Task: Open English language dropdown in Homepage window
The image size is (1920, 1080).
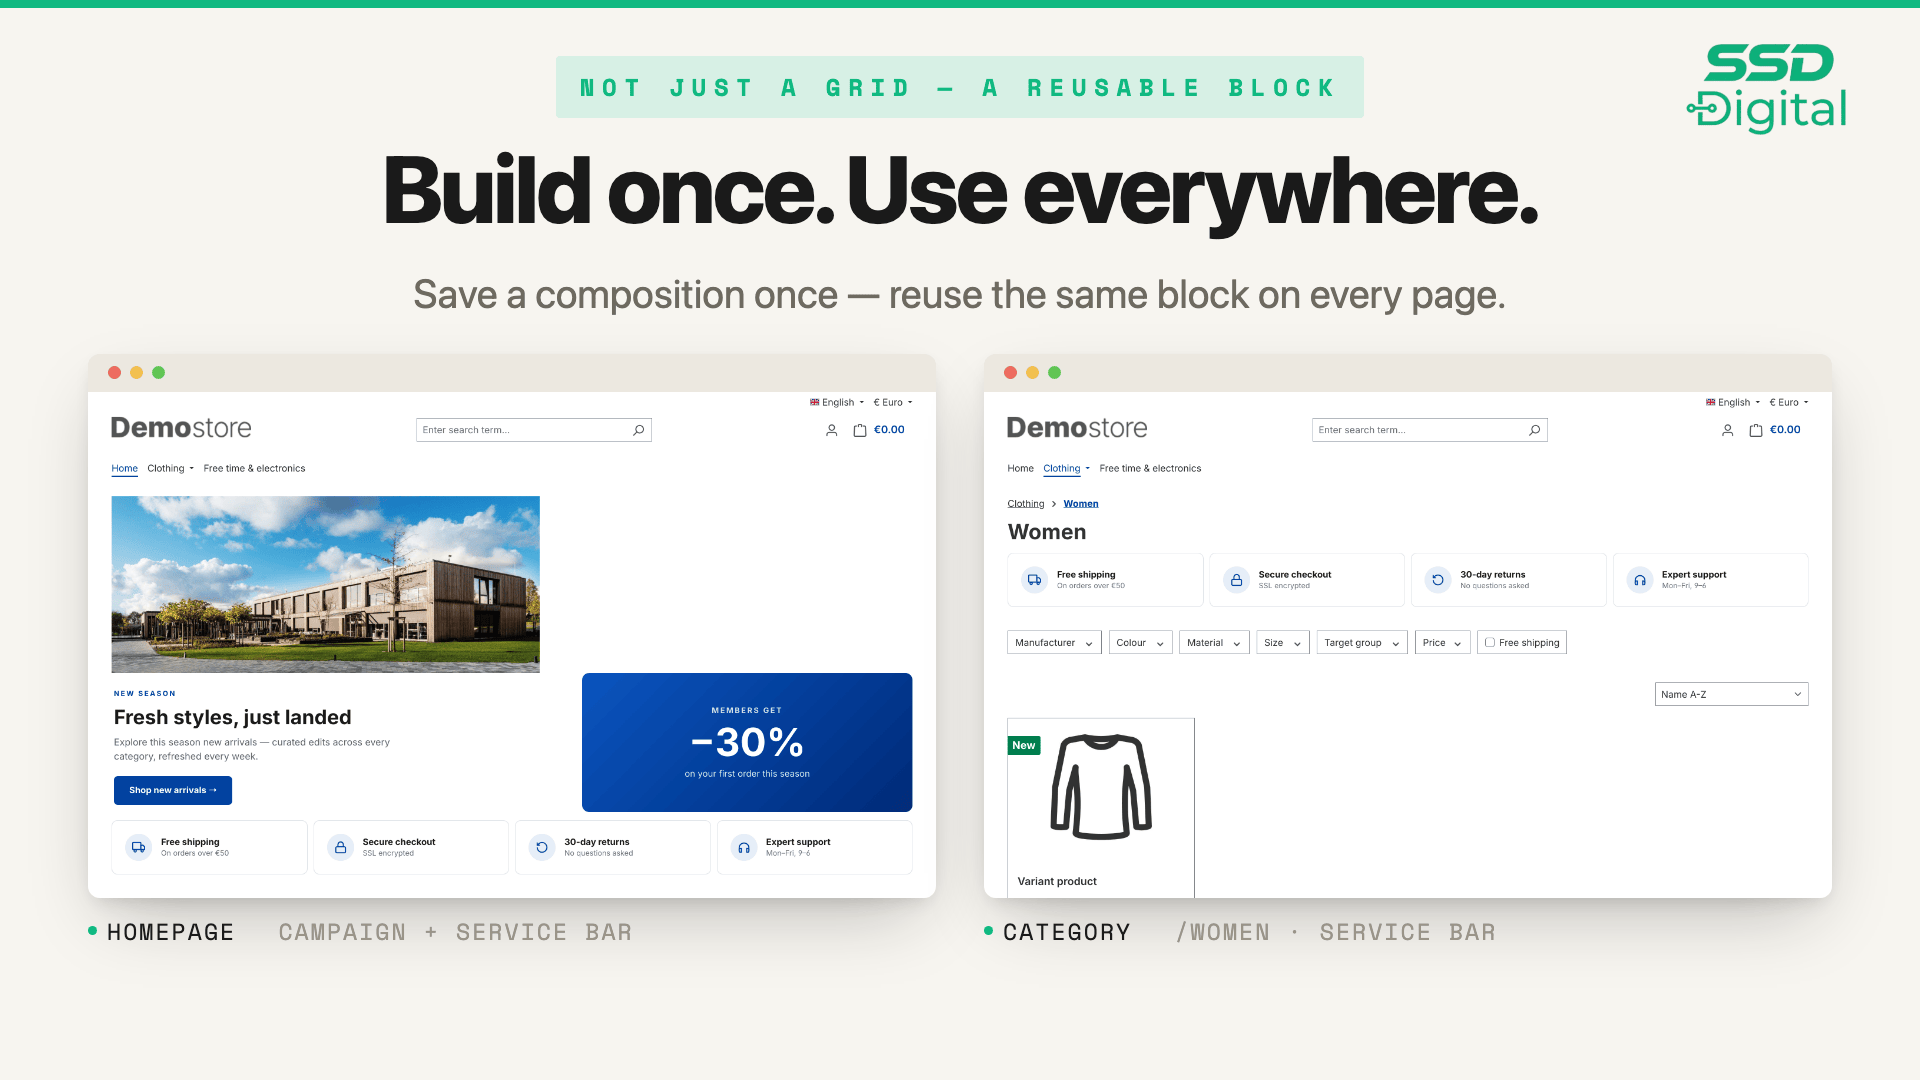Action: coord(837,402)
